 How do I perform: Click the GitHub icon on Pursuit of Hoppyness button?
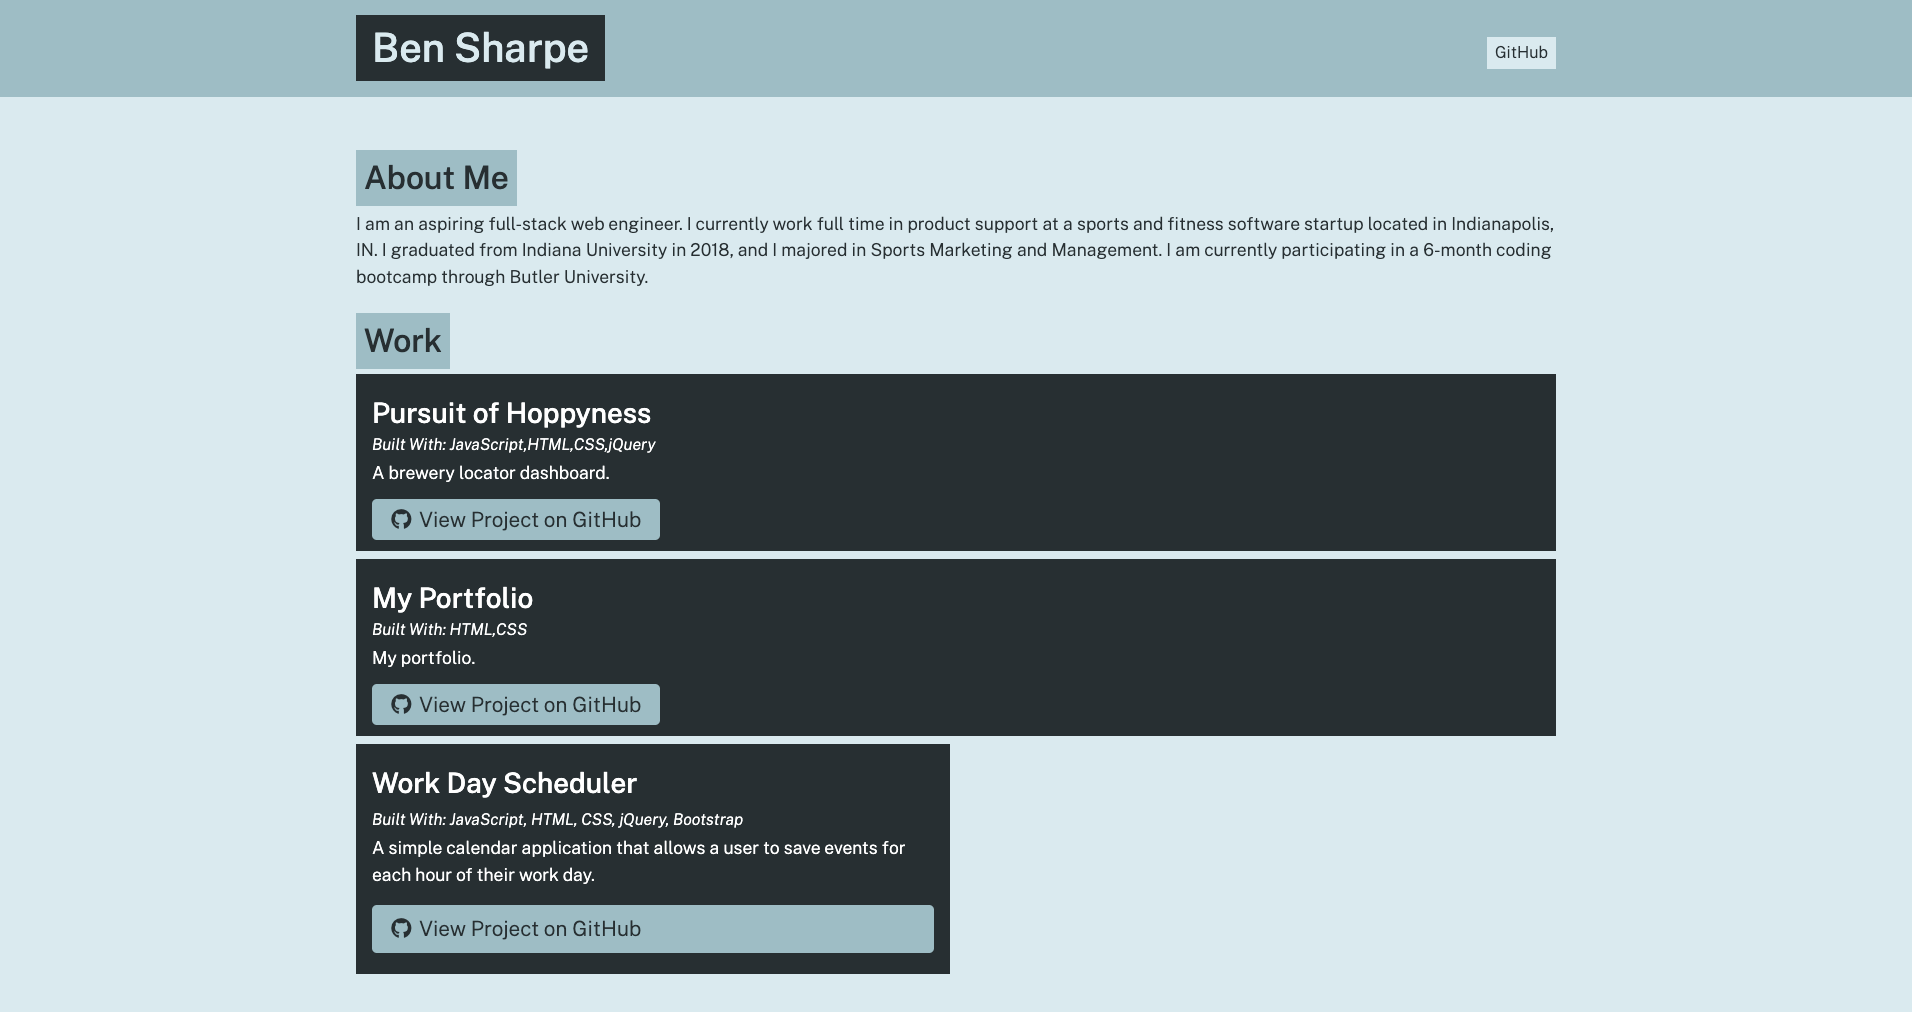click(401, 519)
